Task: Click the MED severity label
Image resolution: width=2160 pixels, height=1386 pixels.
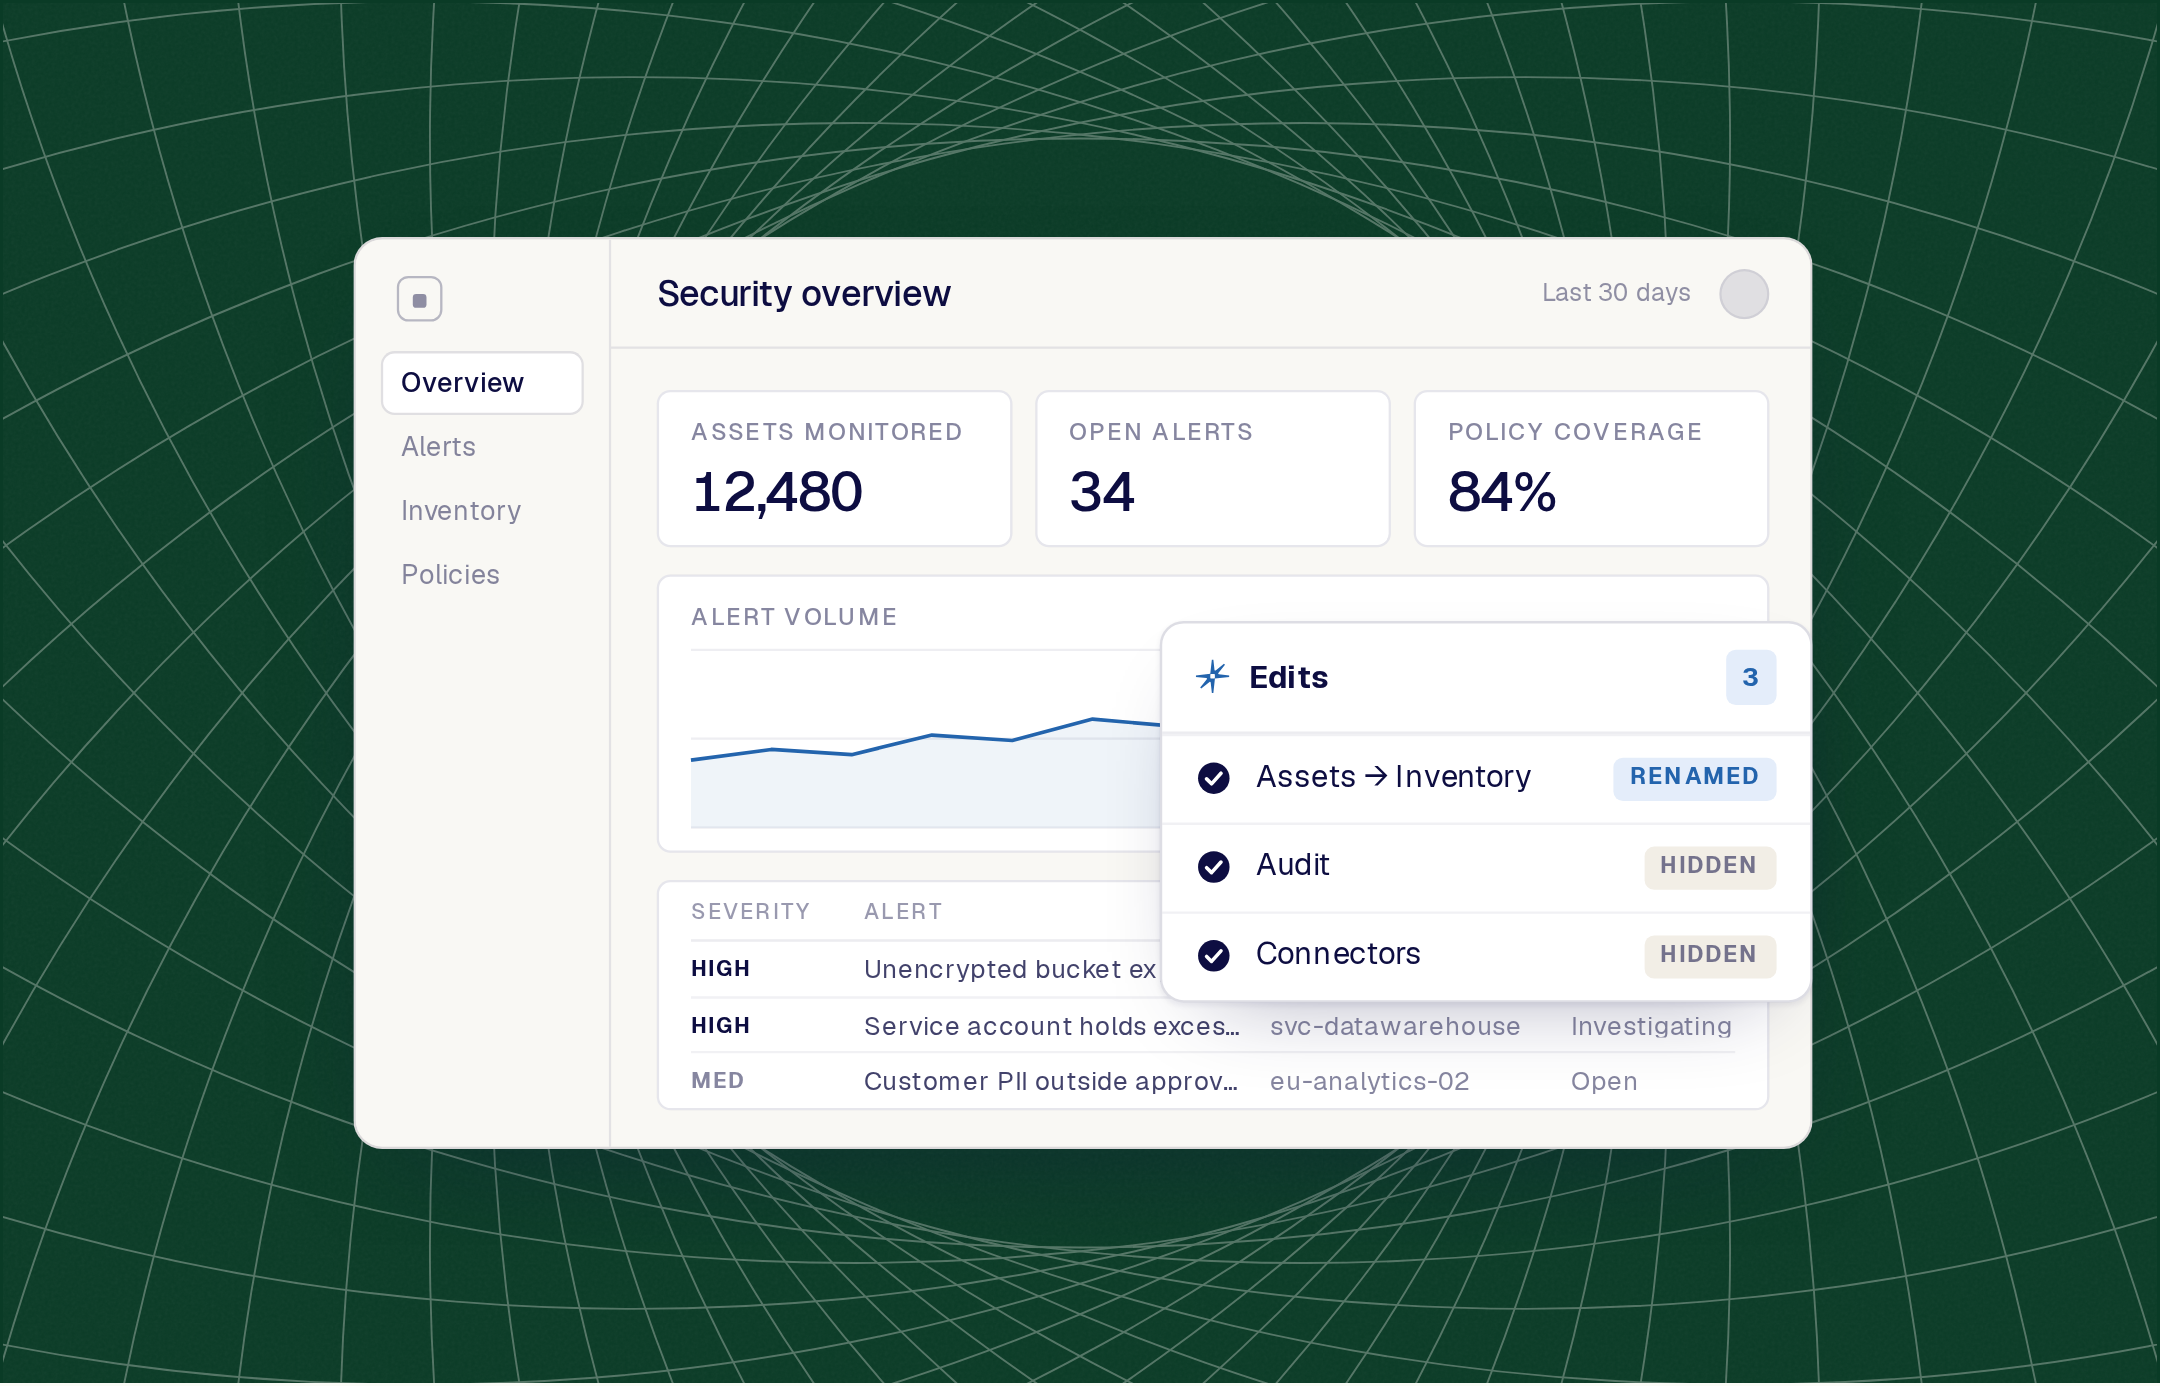Action: coord(717,1081)
